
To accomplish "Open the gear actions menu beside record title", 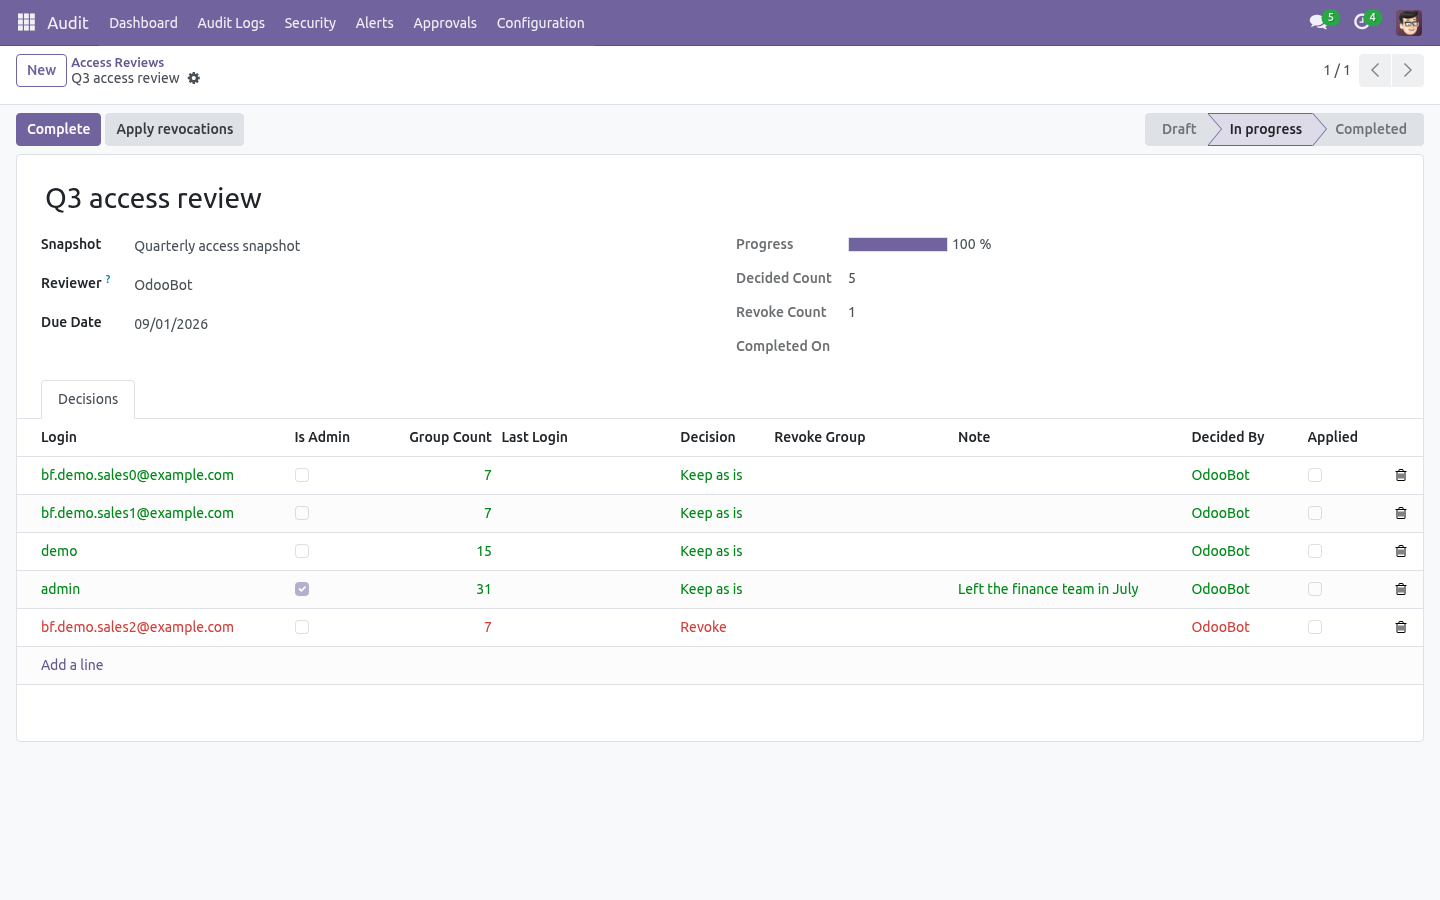I will (194, 78).
